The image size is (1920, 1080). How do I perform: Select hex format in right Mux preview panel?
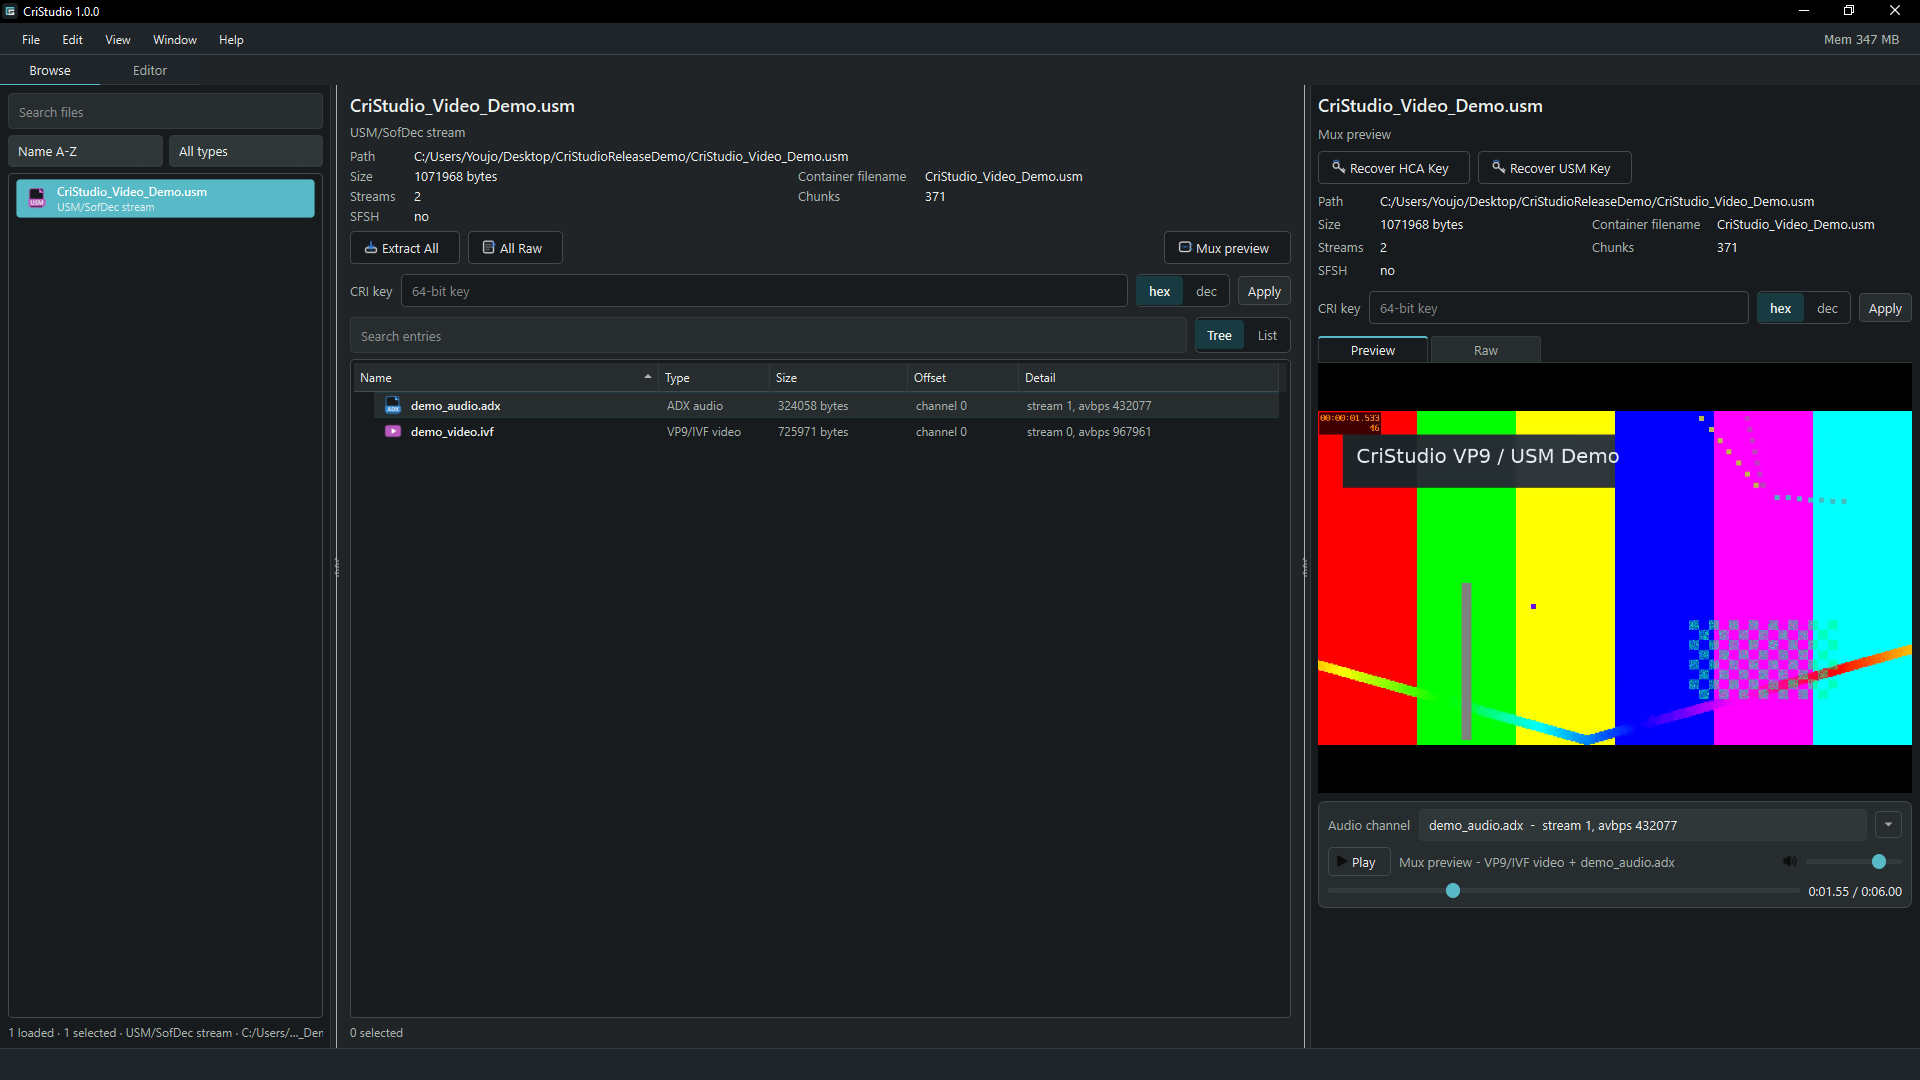pyautogui.click(x=1780, y=308)
